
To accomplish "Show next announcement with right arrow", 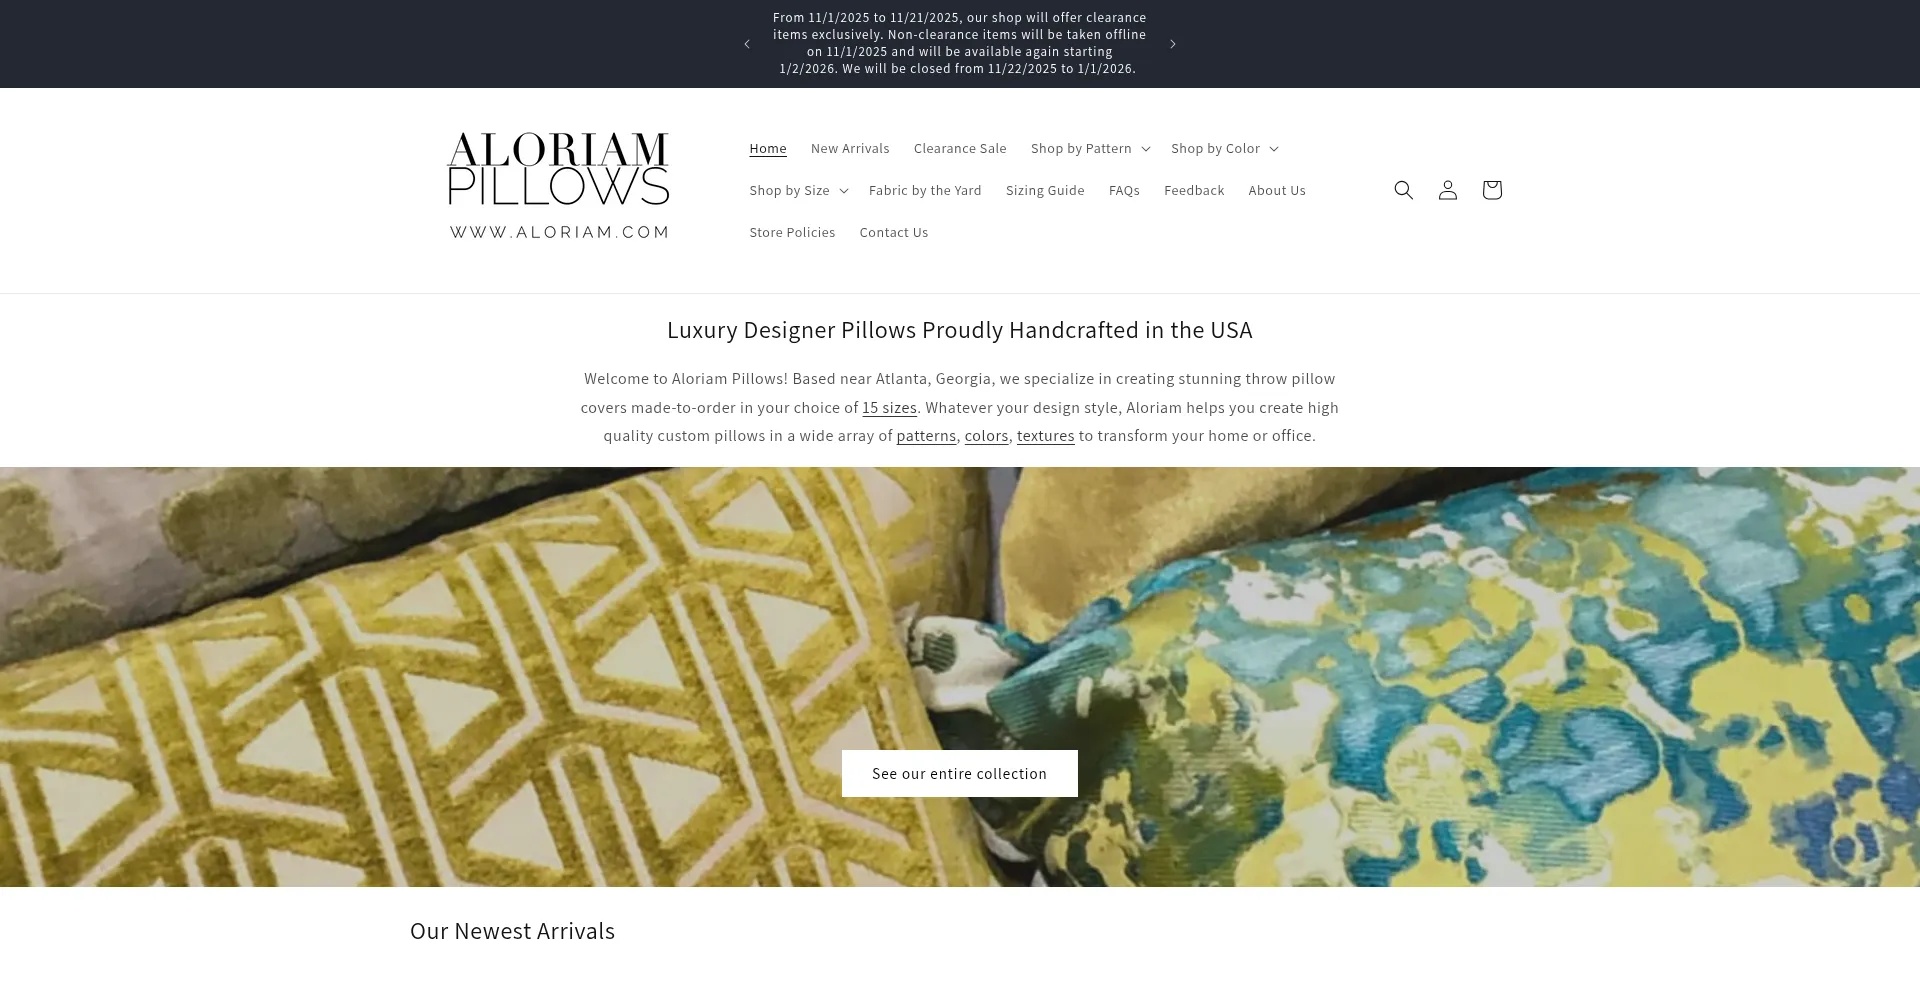I will pos(1172,44).
